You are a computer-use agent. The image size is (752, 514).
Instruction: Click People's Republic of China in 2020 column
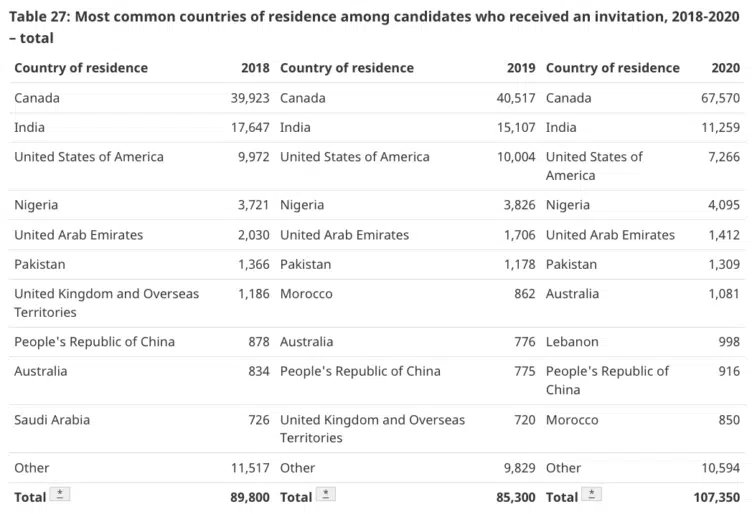pos(607,380)
